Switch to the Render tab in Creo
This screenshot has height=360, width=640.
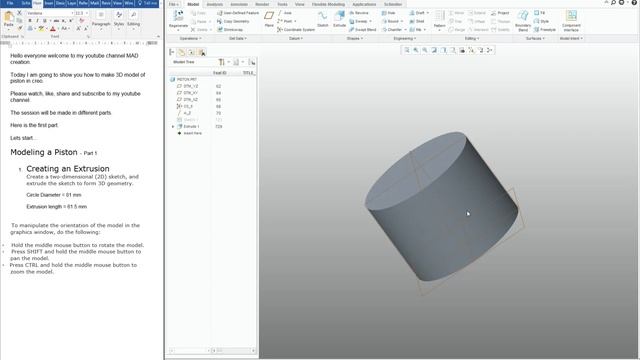(x=262, y=4)
